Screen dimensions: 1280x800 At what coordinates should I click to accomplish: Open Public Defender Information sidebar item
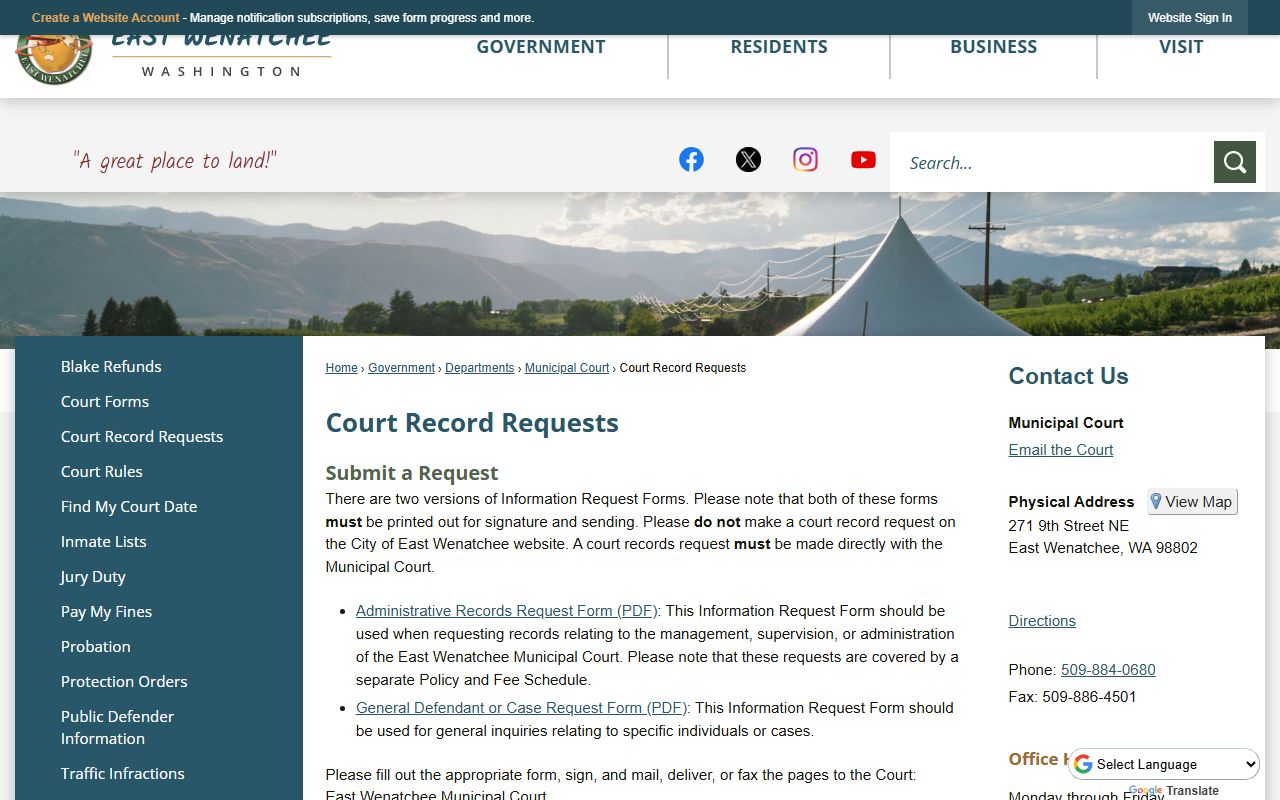point(118,727)
